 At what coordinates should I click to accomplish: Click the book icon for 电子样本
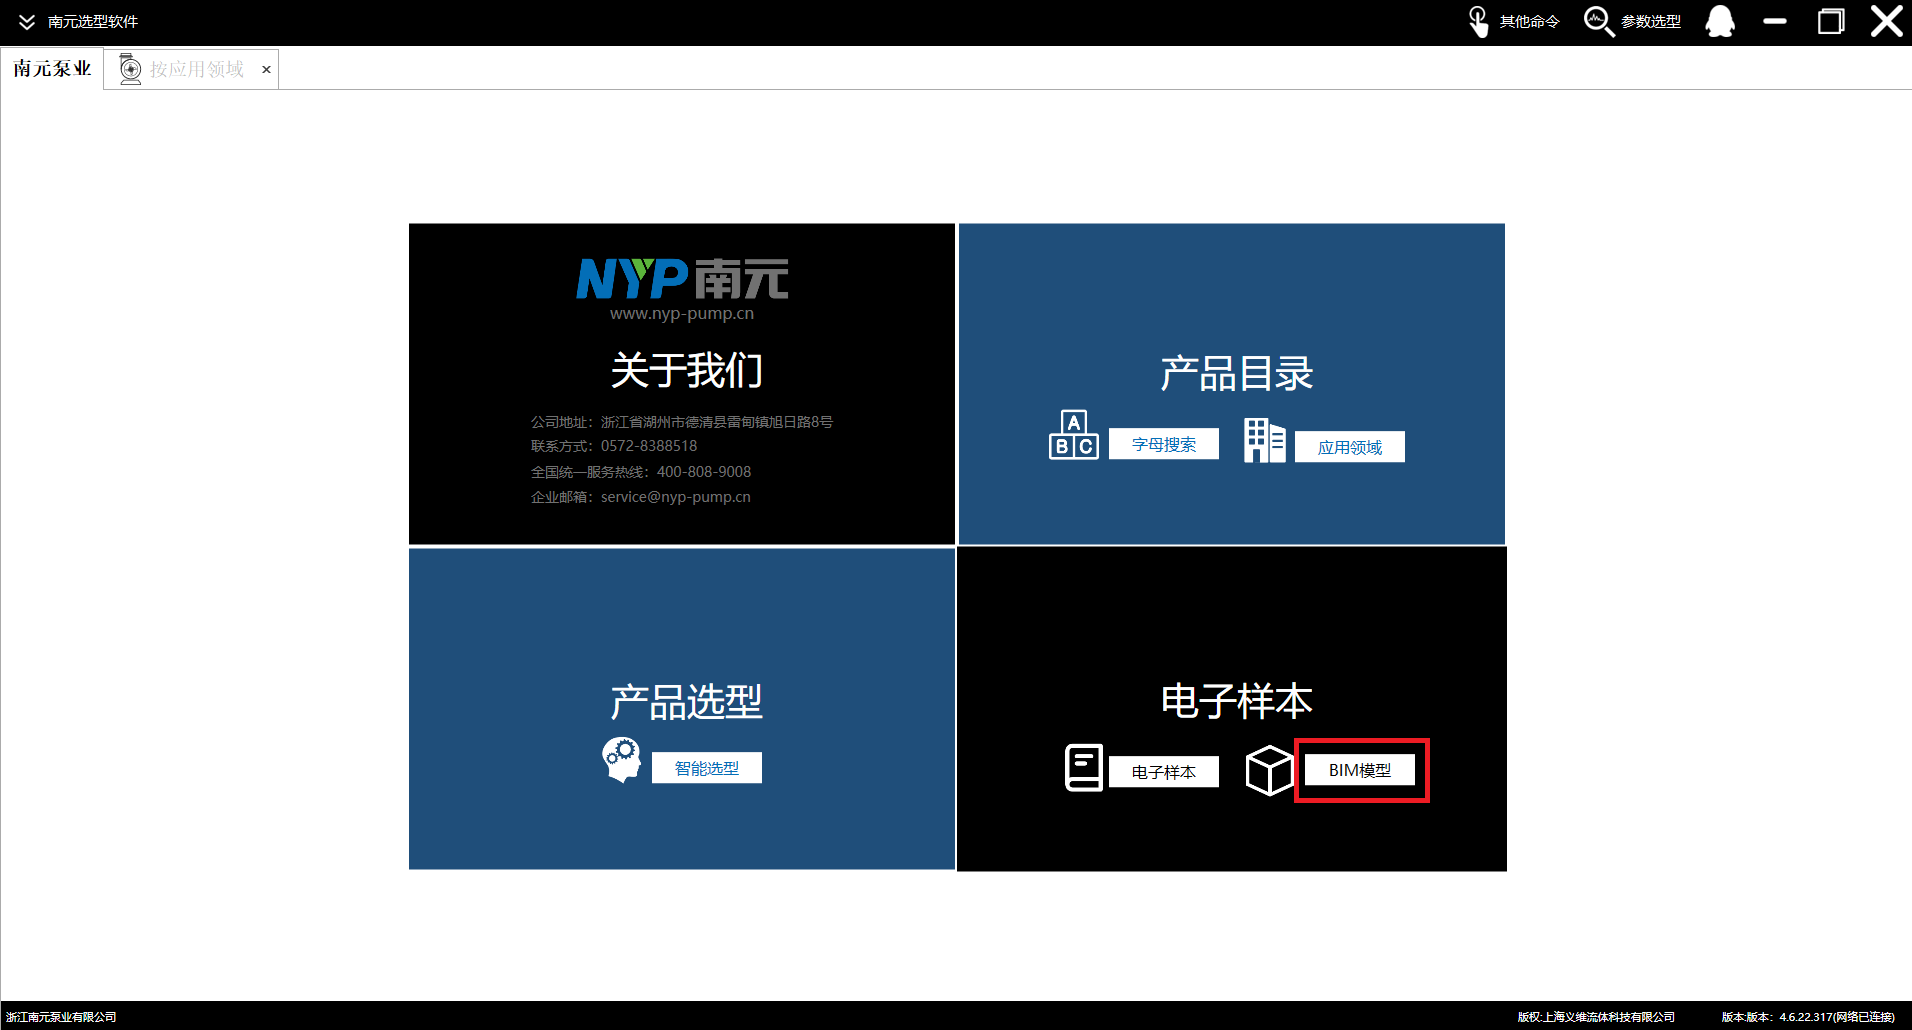pos(1084,768)
